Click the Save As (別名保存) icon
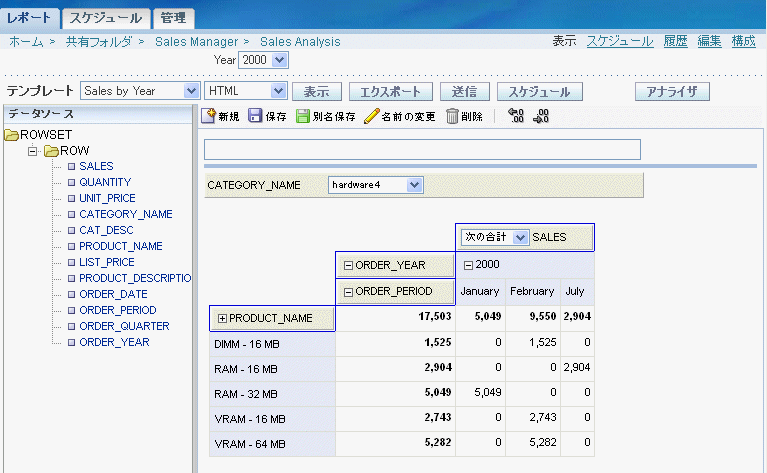Viewport: 767px width, 473px height. 303,116
